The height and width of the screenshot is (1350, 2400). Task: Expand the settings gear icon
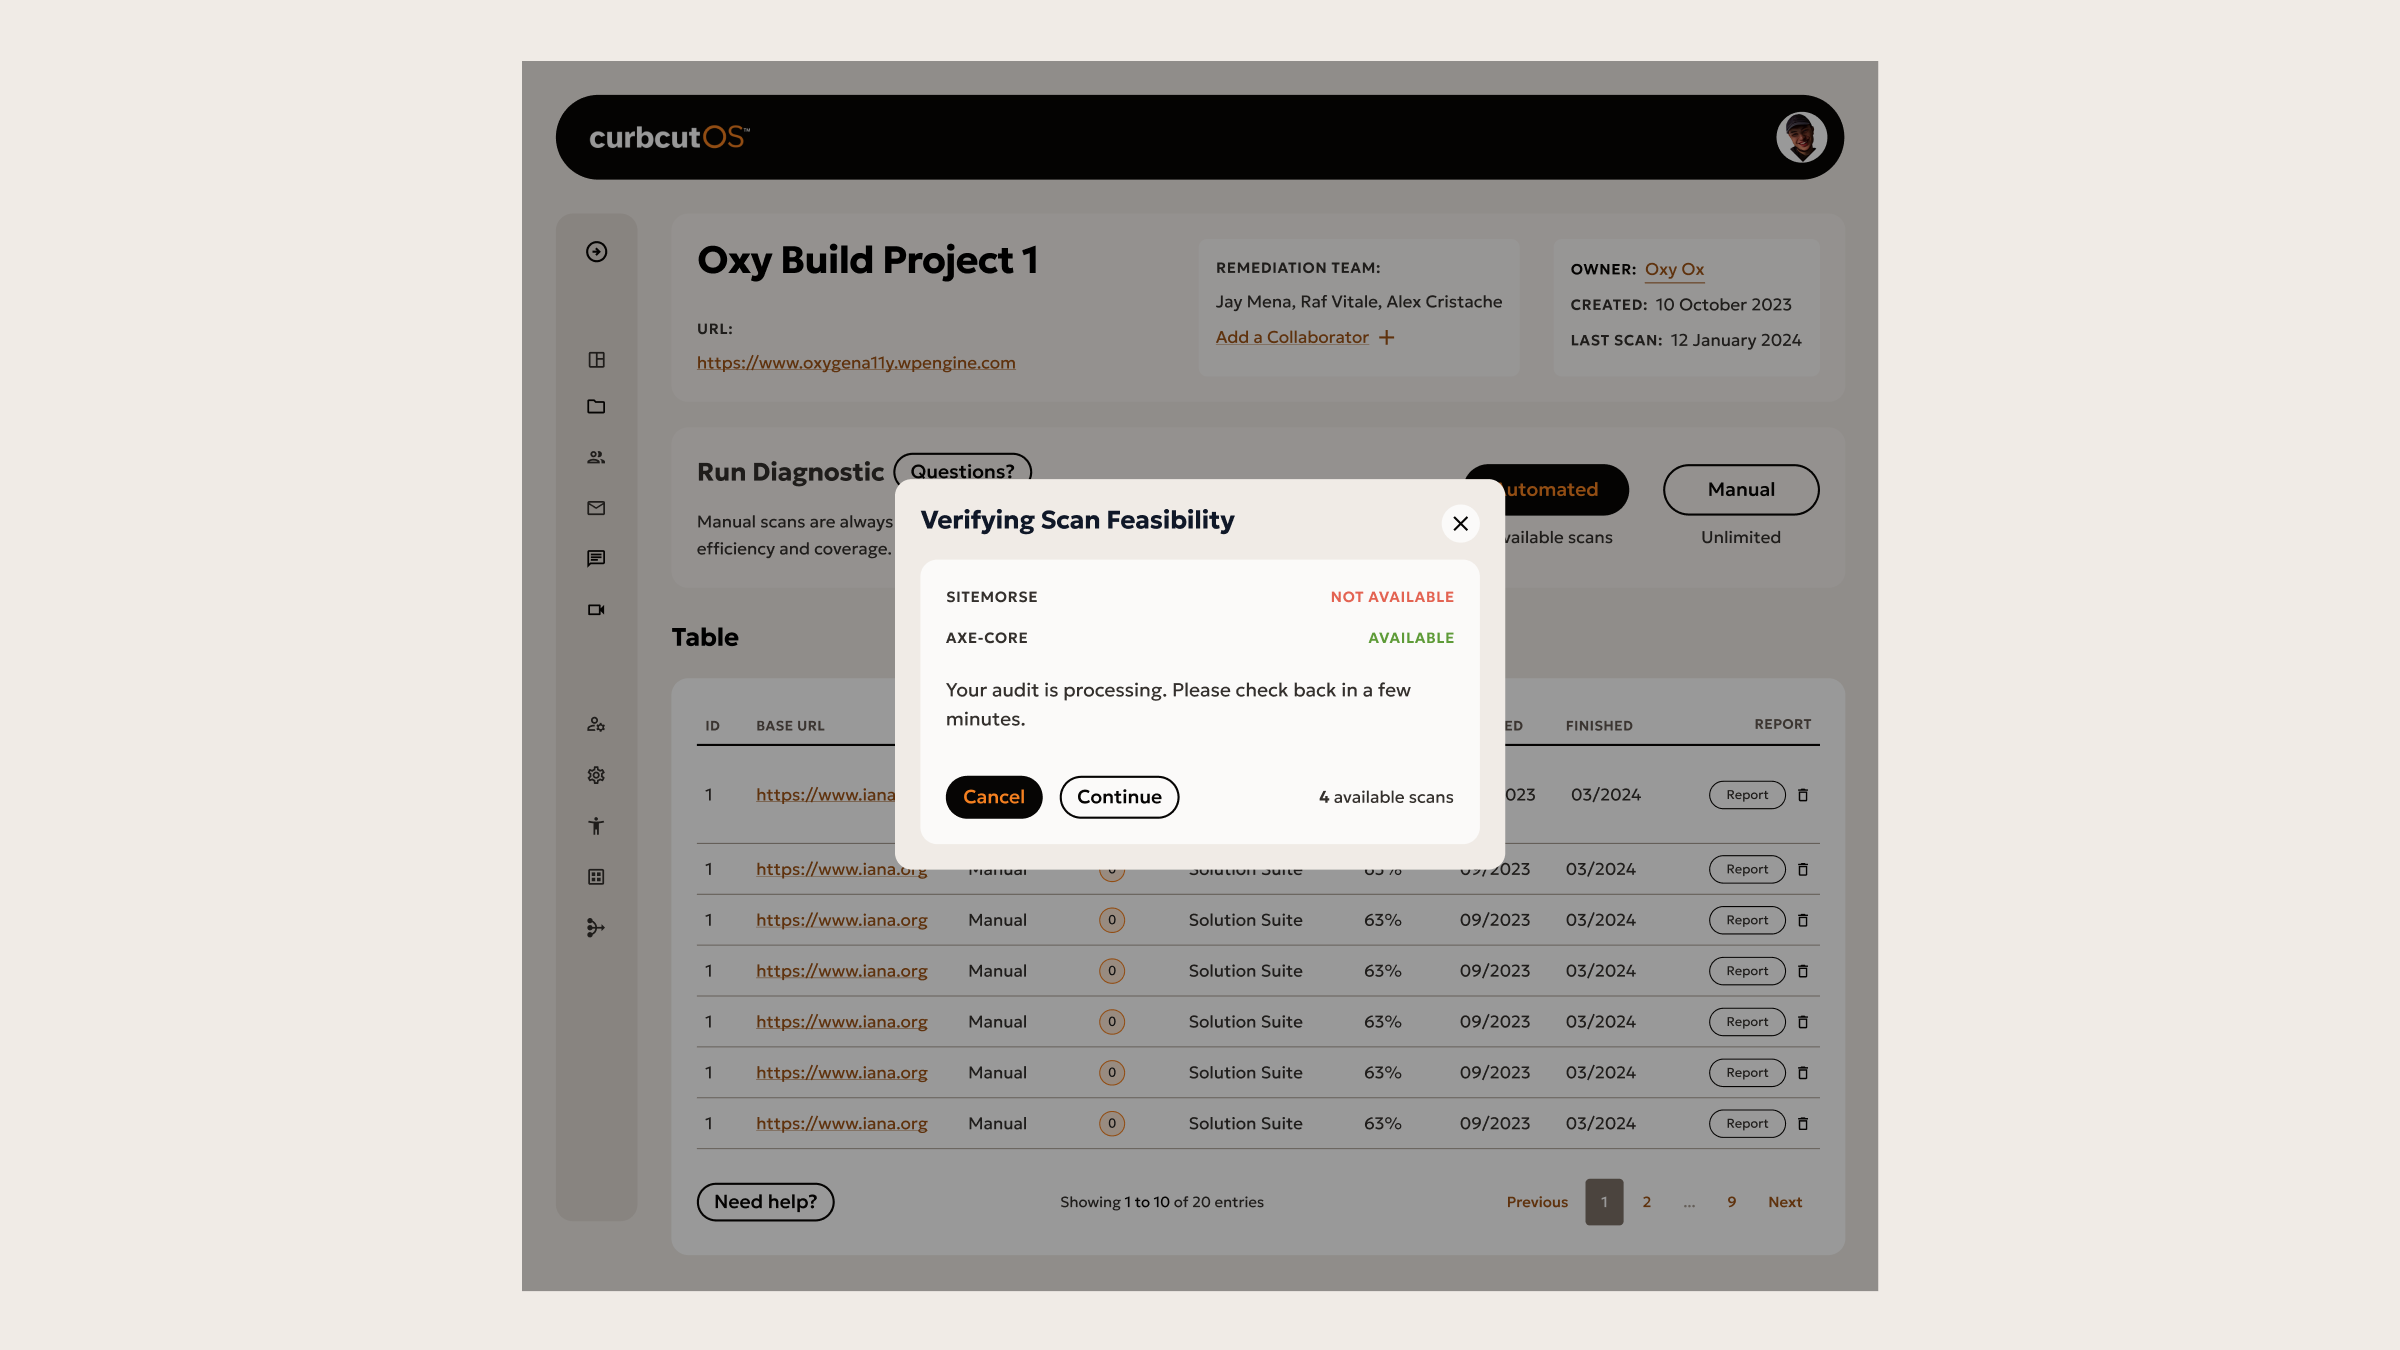(597, 775)
